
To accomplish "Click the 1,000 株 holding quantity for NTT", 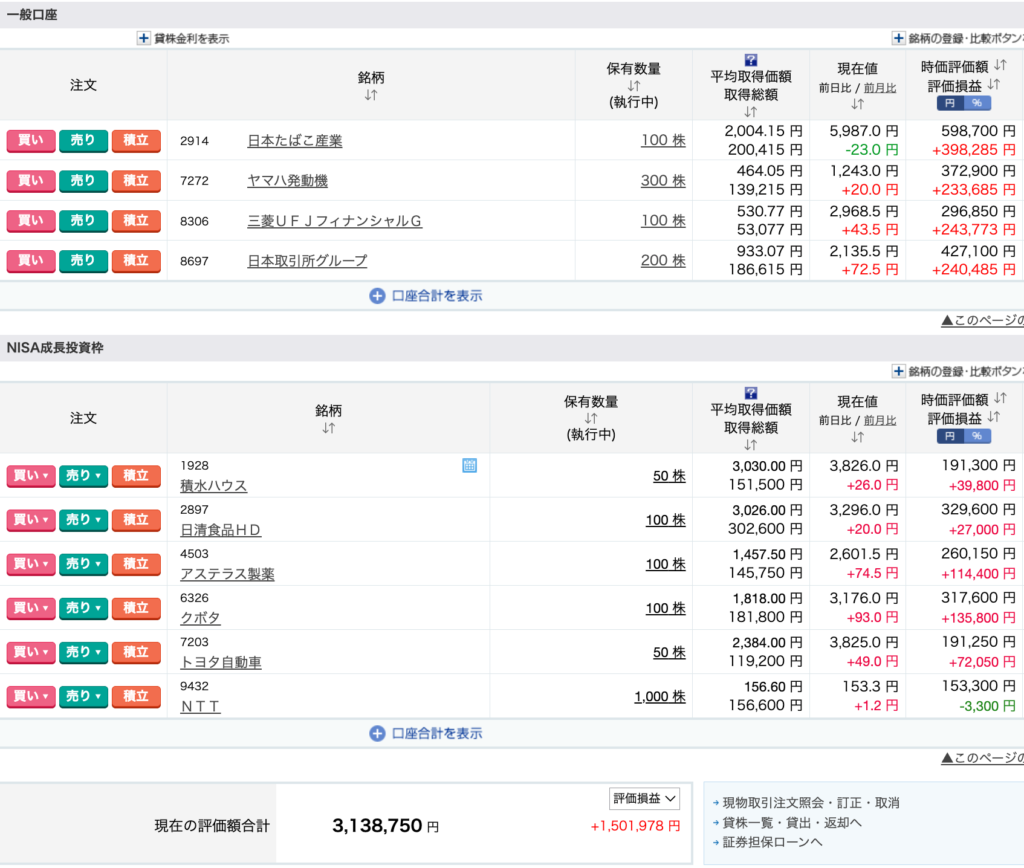I will (x=659, y=696).
